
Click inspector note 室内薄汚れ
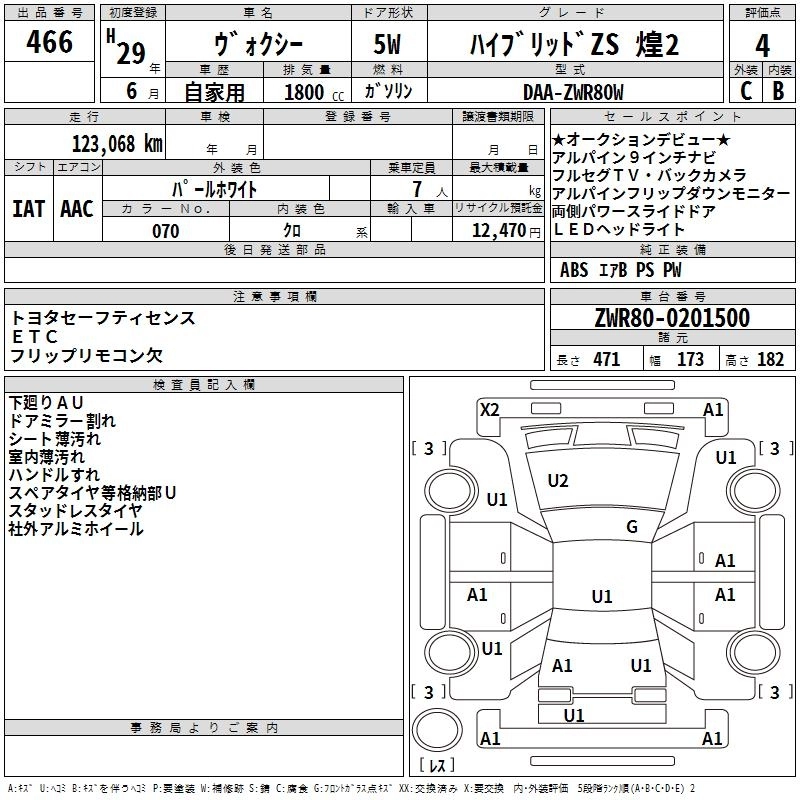(46, 457)
